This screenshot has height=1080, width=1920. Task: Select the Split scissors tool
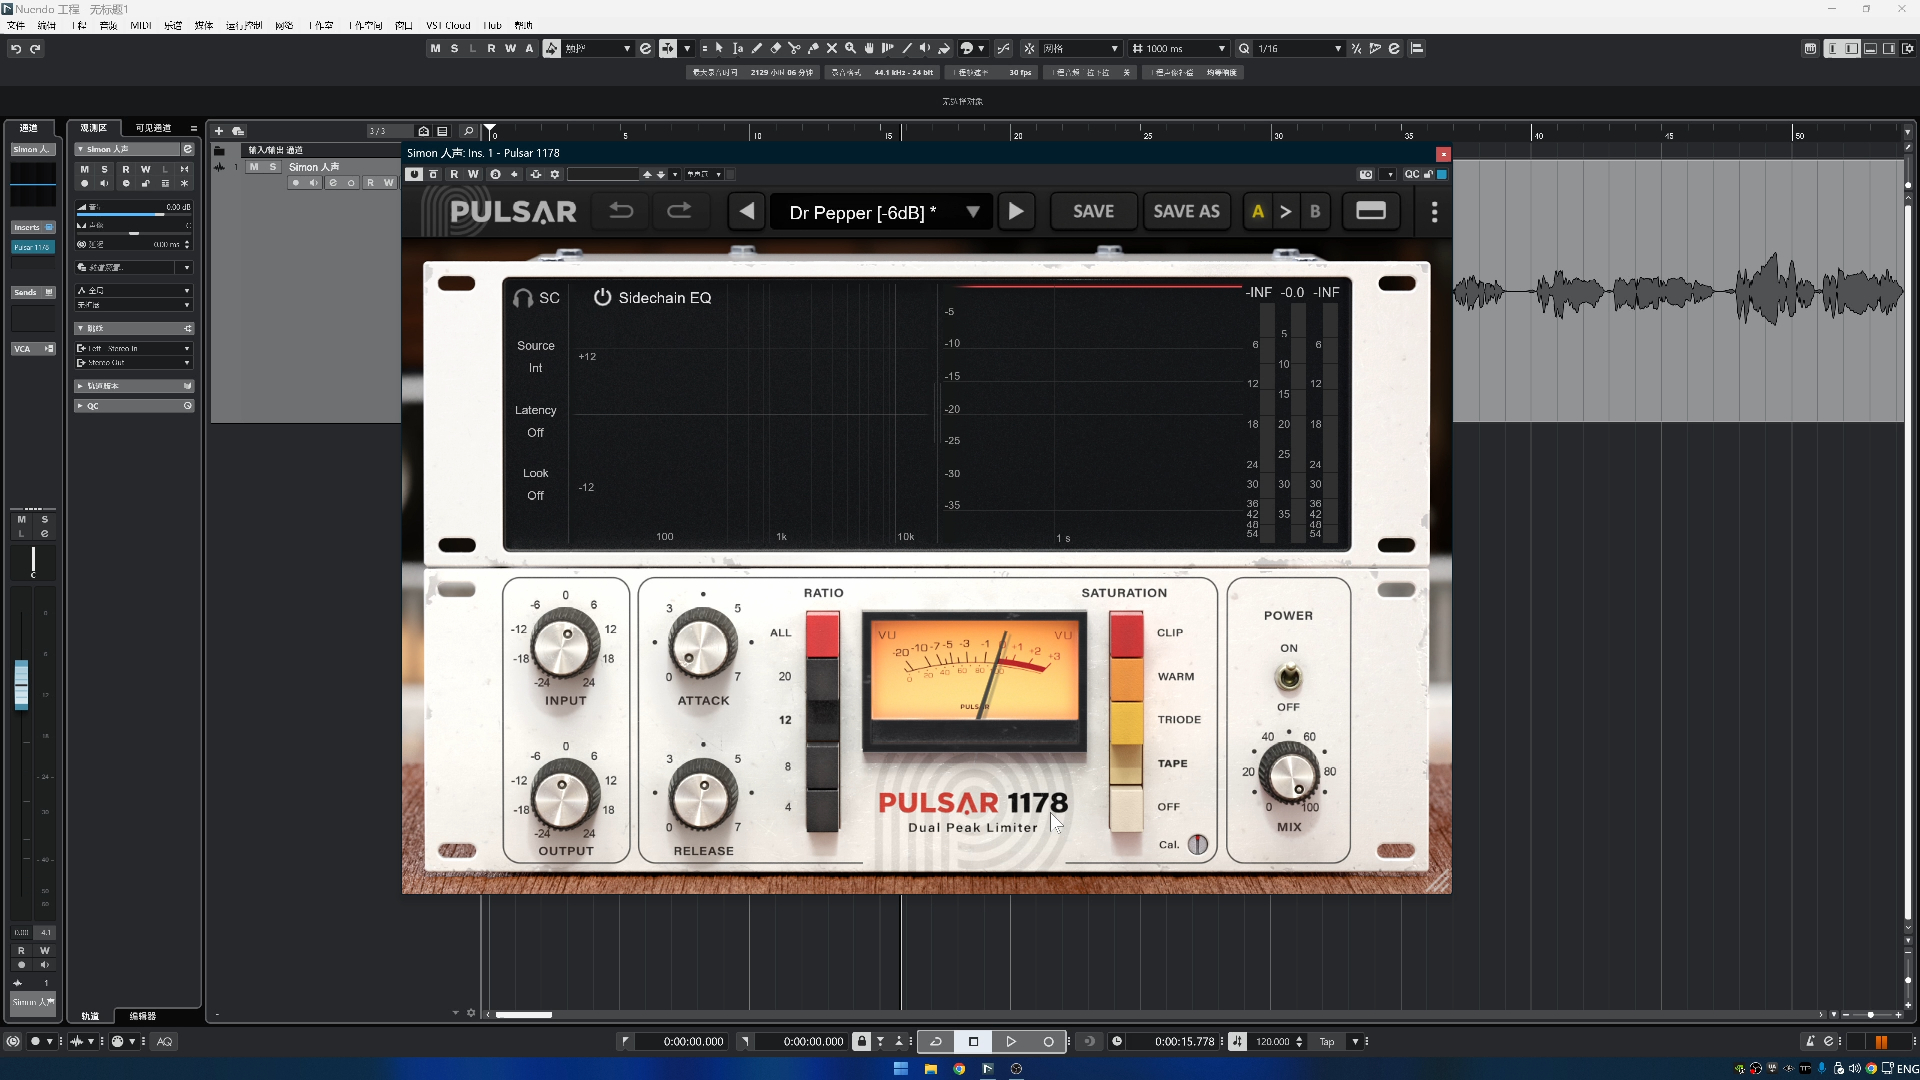(x=794, y=48)
